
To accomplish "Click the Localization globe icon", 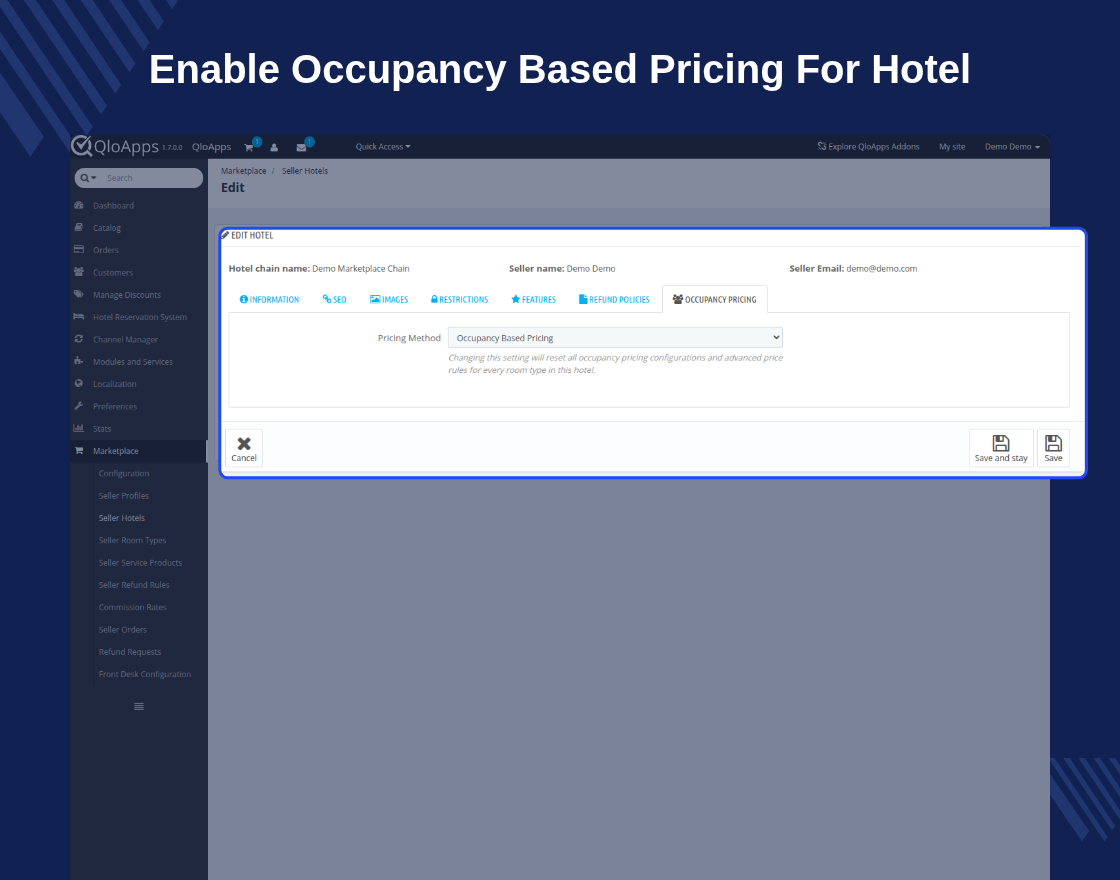I will [79, 384].
